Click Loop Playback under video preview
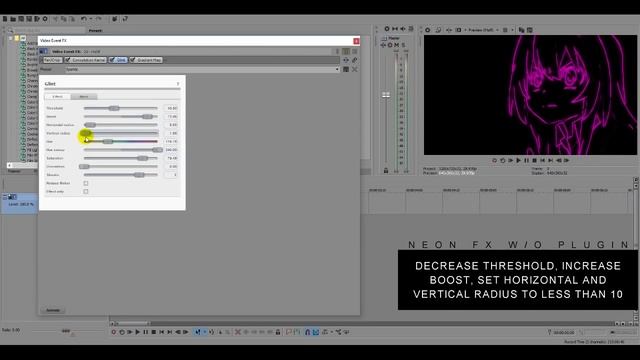The image size is (640, 360). [x=502, y=160]
